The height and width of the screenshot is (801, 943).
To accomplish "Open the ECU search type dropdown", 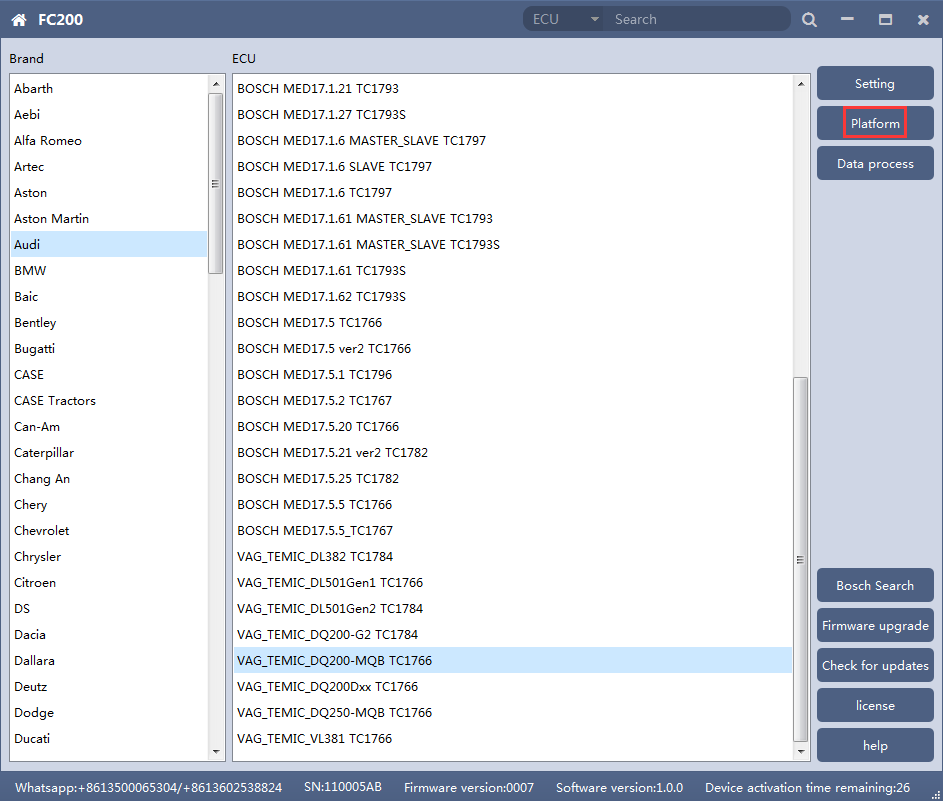I will click(x=564, y=19).
